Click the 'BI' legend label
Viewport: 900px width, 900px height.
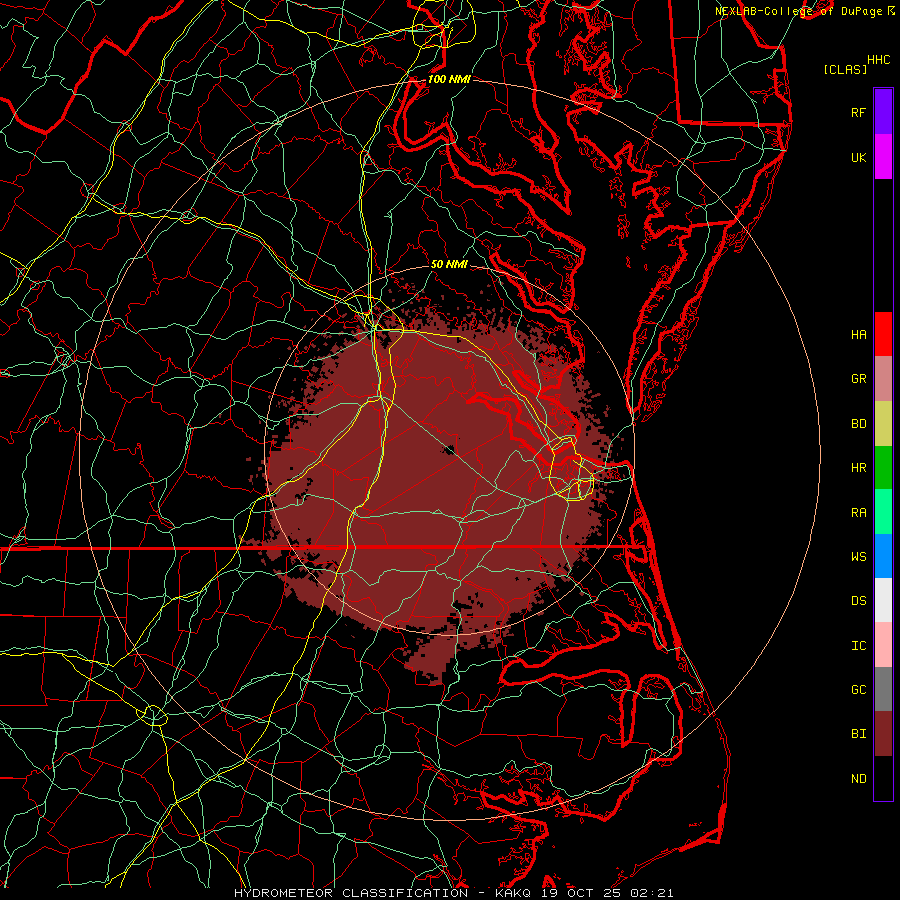tap(859, 734)
